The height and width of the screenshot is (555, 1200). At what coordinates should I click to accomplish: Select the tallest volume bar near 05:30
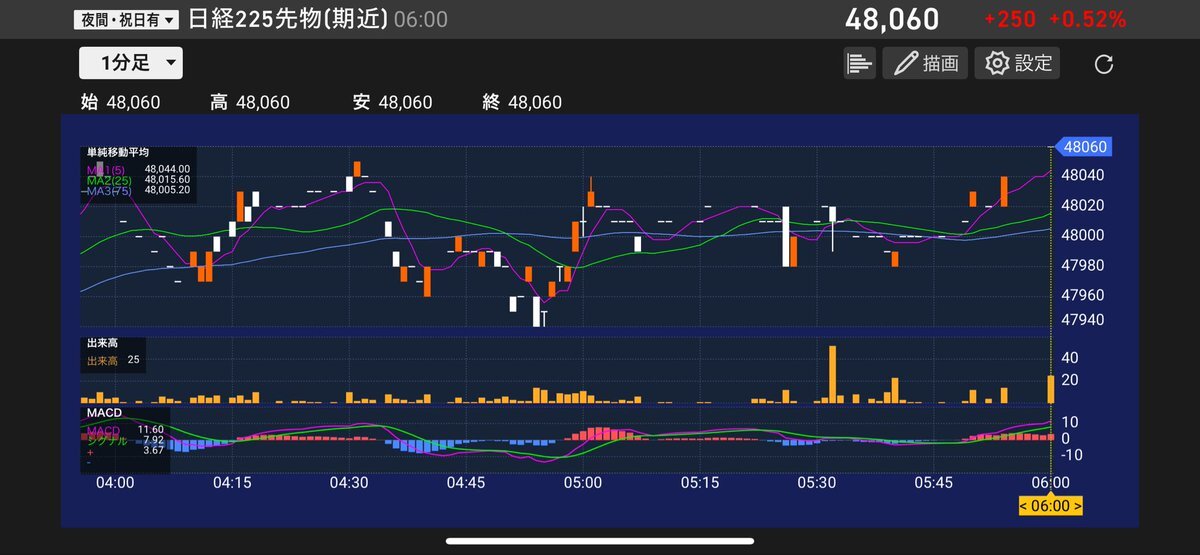(x=832, y=374)
